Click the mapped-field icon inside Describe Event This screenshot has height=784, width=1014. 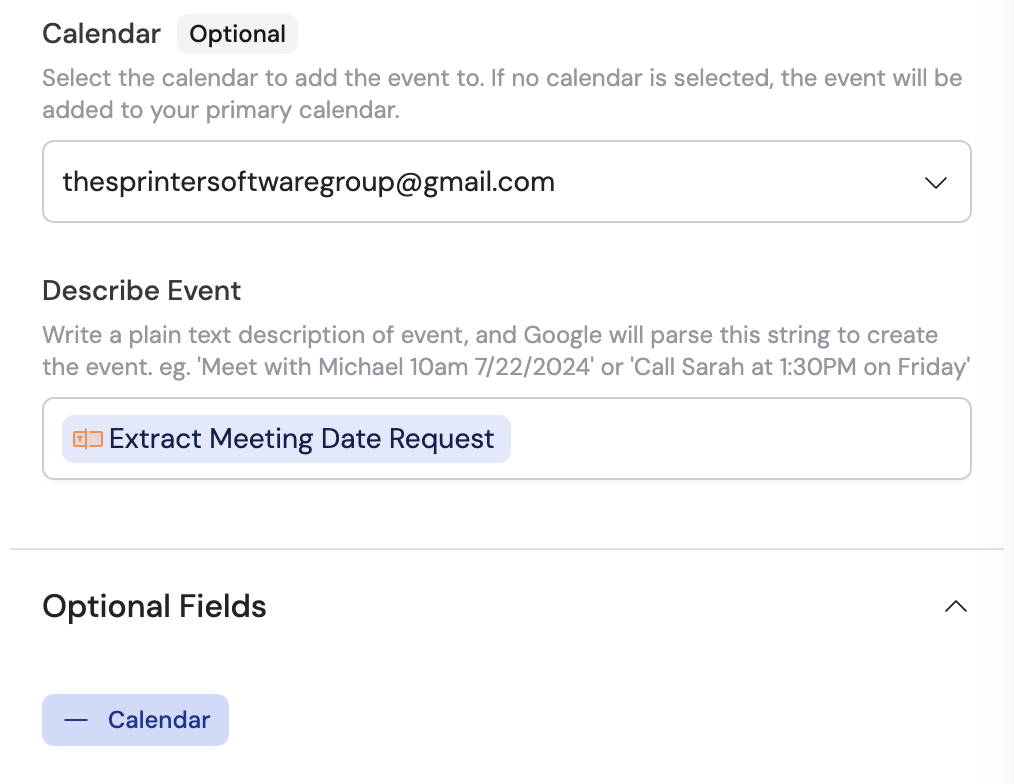[x=87, y=438]
